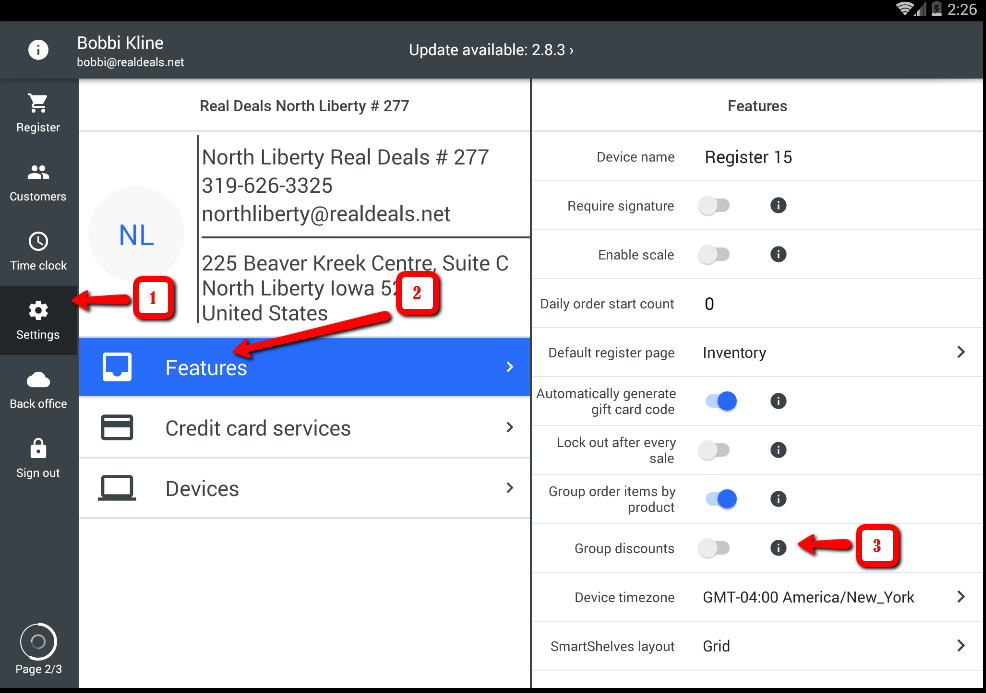Screen dimensions: 986x693
Task: Click the Sign out lock icon
Action: click(x=38, y=448)
